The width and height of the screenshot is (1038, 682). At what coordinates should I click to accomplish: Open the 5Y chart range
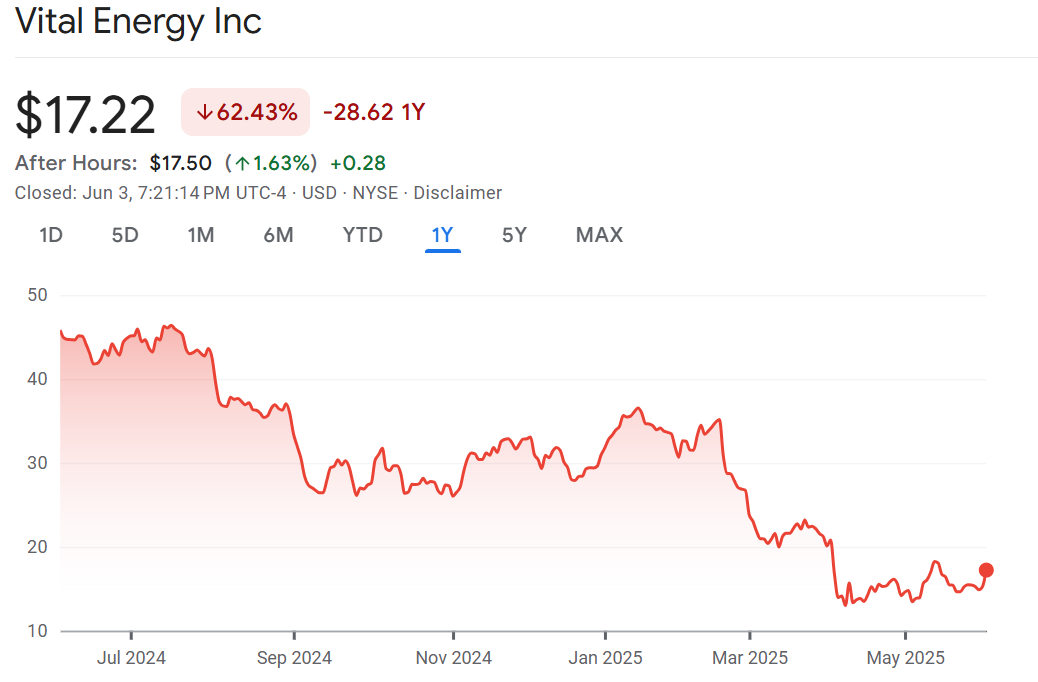coord(514,235)
